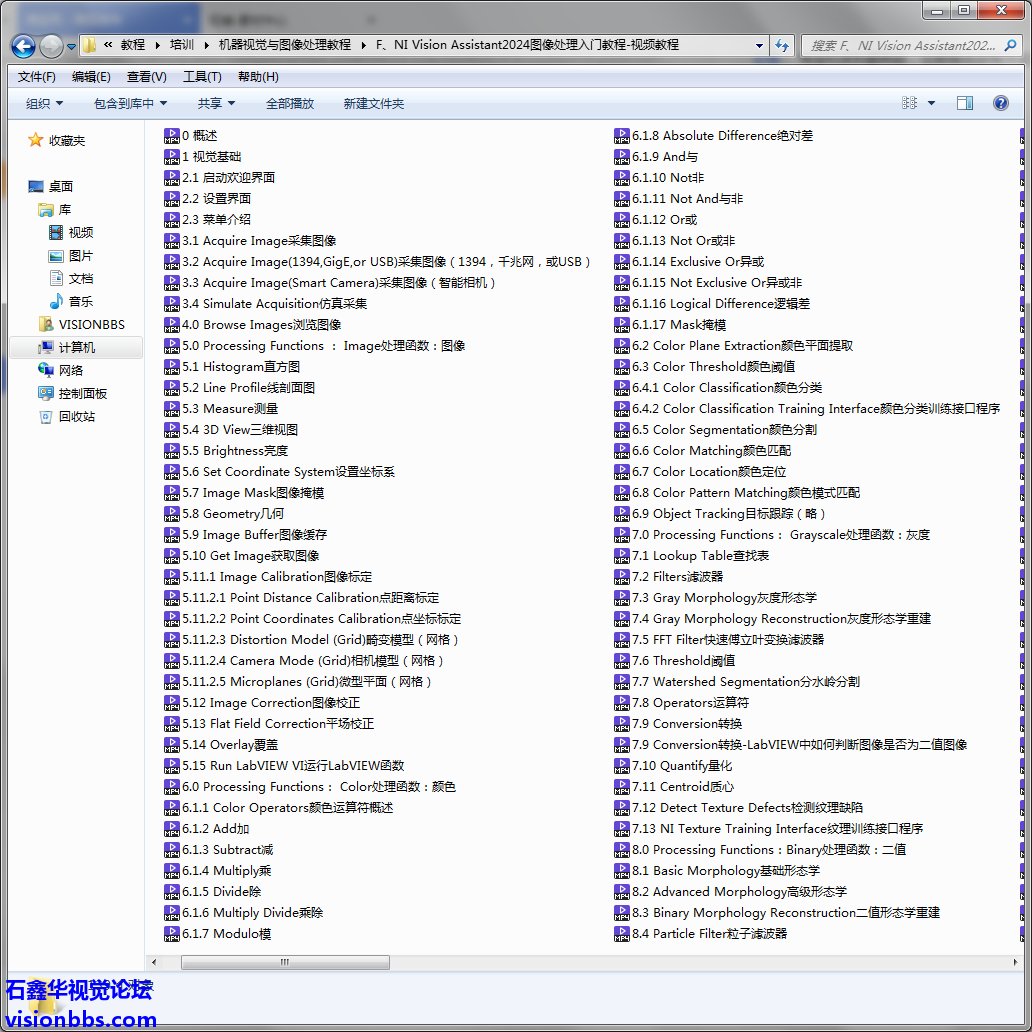Expand the 包含到库中 dropdown
Image resolution: width=1032 pixels, height=1032 pixels.
[130, 104]
